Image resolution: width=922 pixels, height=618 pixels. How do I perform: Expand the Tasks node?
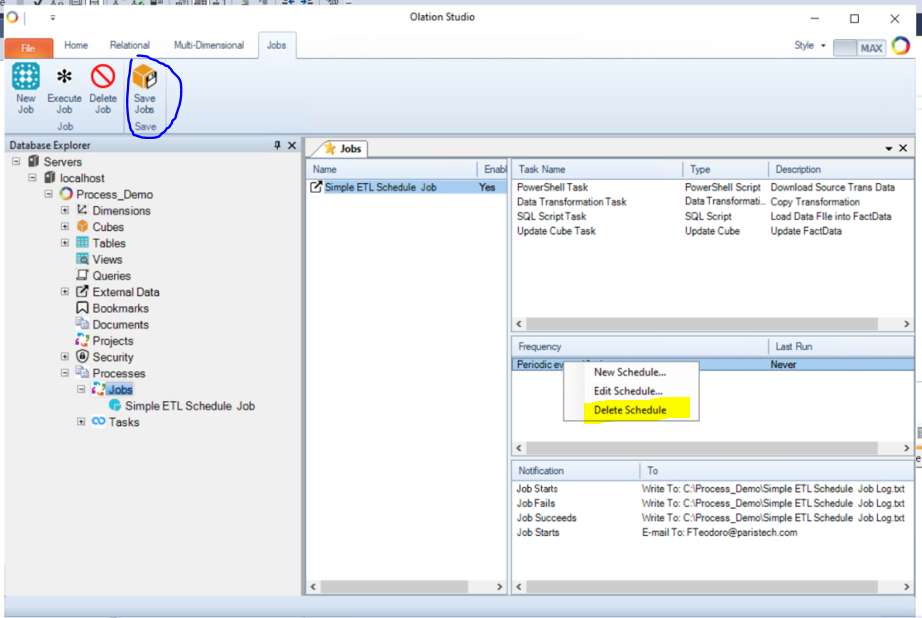click(81, 422)
